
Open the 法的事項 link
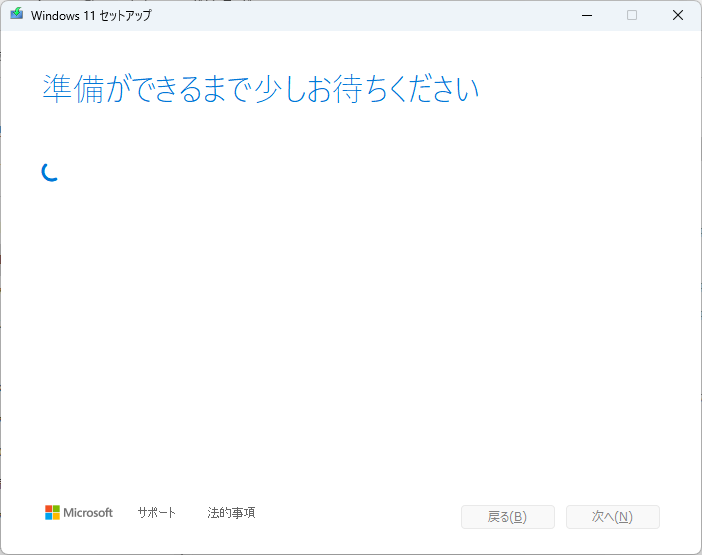[231, 513]
